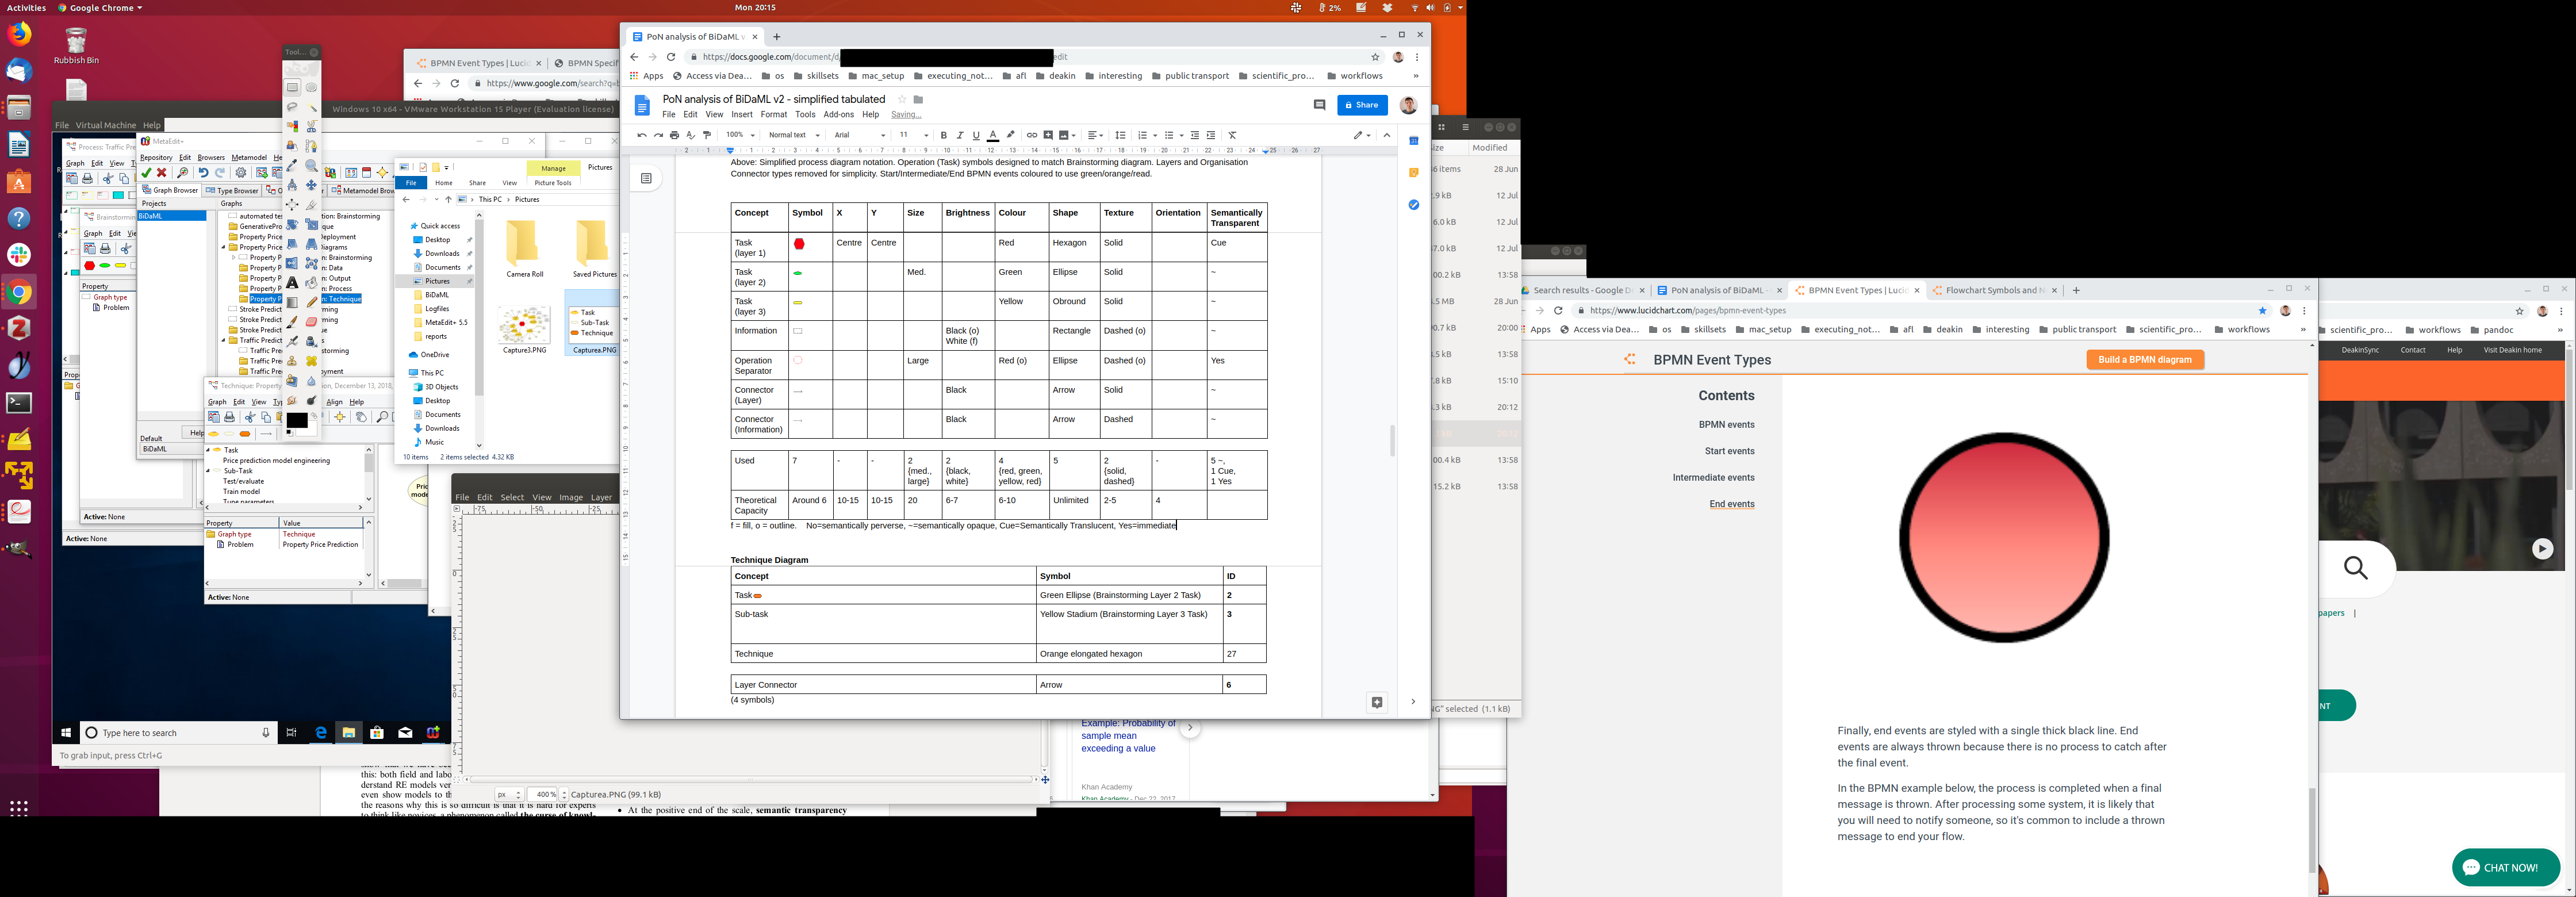Click the text color button

point(992,135)
